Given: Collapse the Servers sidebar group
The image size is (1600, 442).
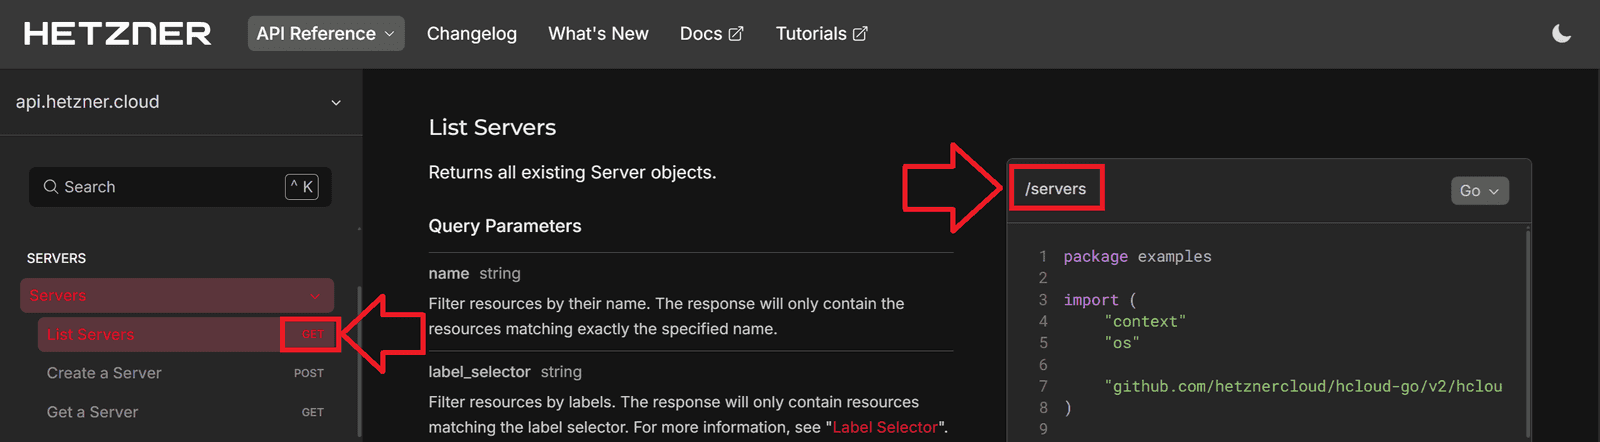Looking at the screenshot, I should click(177, 295).
